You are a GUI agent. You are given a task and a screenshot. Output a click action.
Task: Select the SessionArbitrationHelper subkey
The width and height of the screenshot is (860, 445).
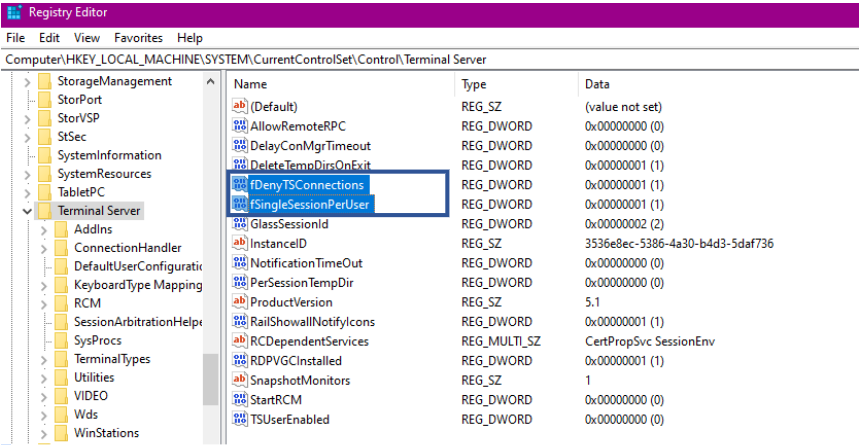tap(138, 322)
